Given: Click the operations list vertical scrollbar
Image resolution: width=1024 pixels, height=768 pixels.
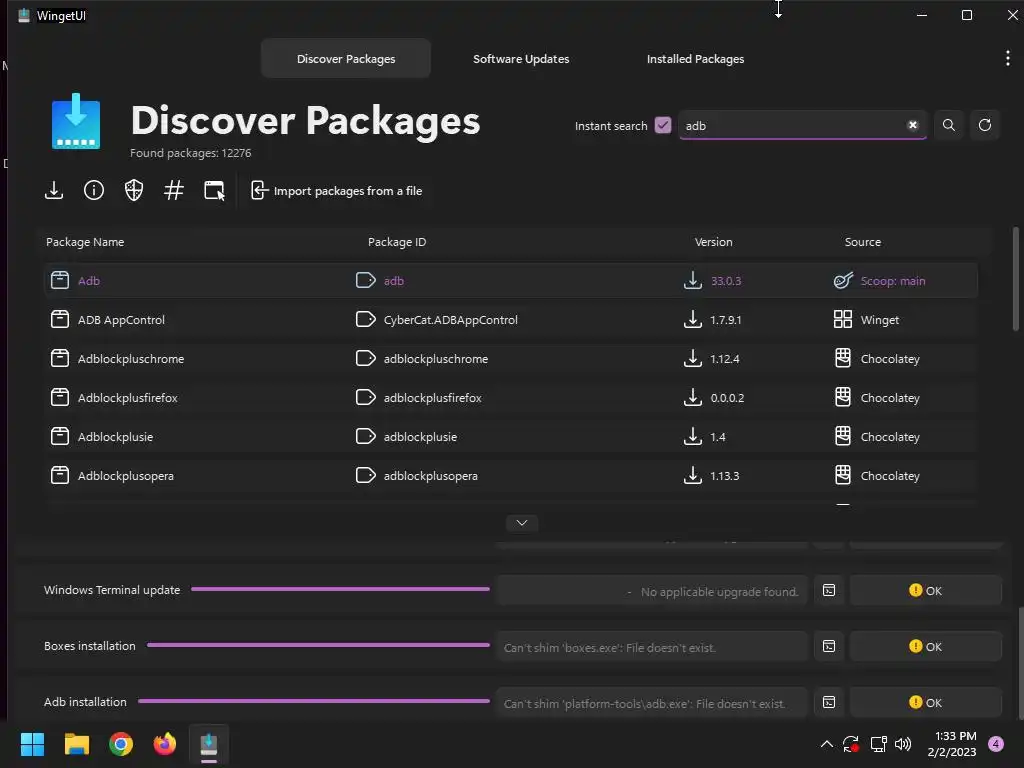Looking at the screenshot, I should [x=1020, y=663].
